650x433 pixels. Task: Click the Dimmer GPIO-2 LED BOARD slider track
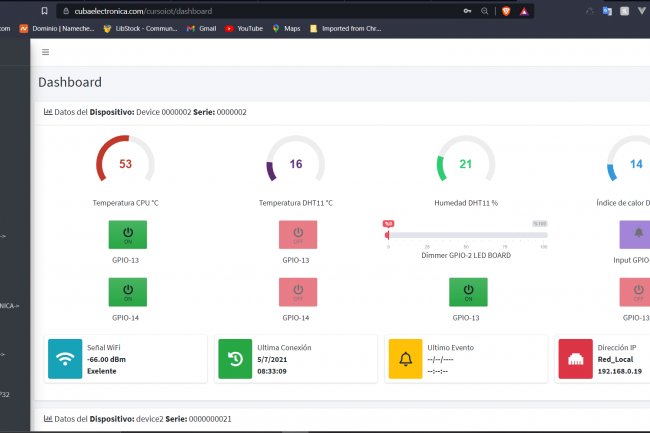(x=465, y=236)
